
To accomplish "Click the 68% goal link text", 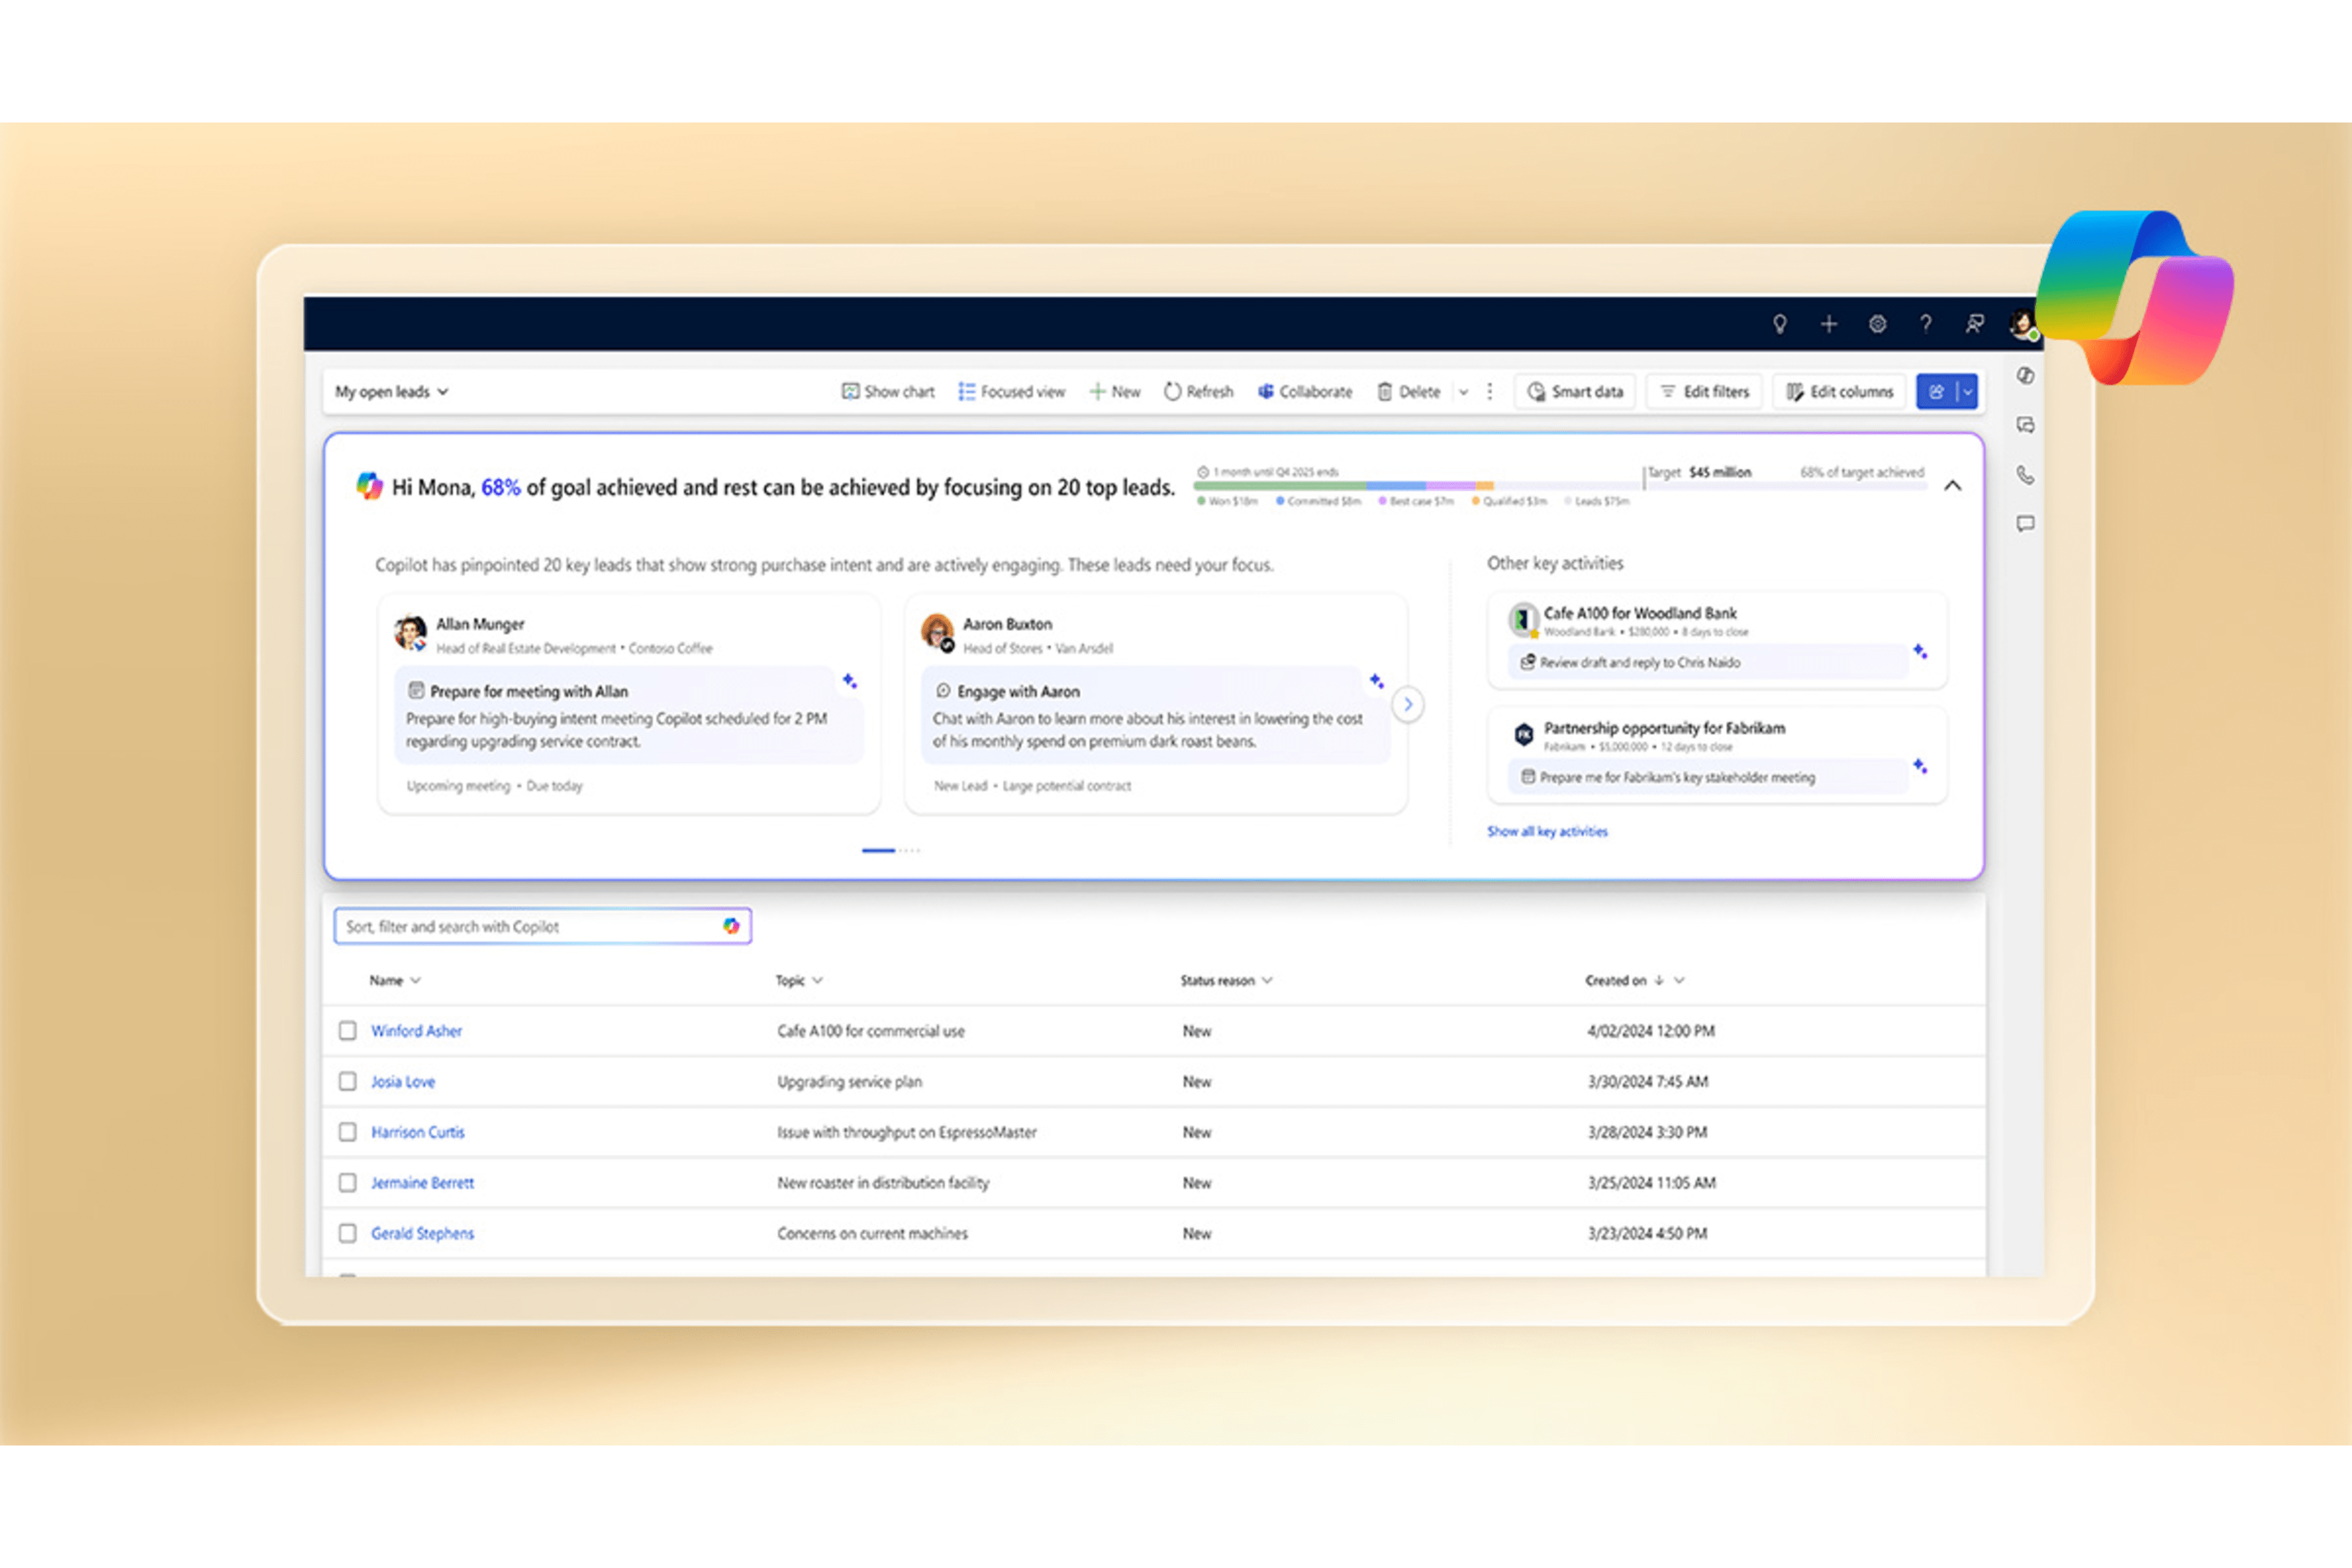I will click(x=500, y=488).
